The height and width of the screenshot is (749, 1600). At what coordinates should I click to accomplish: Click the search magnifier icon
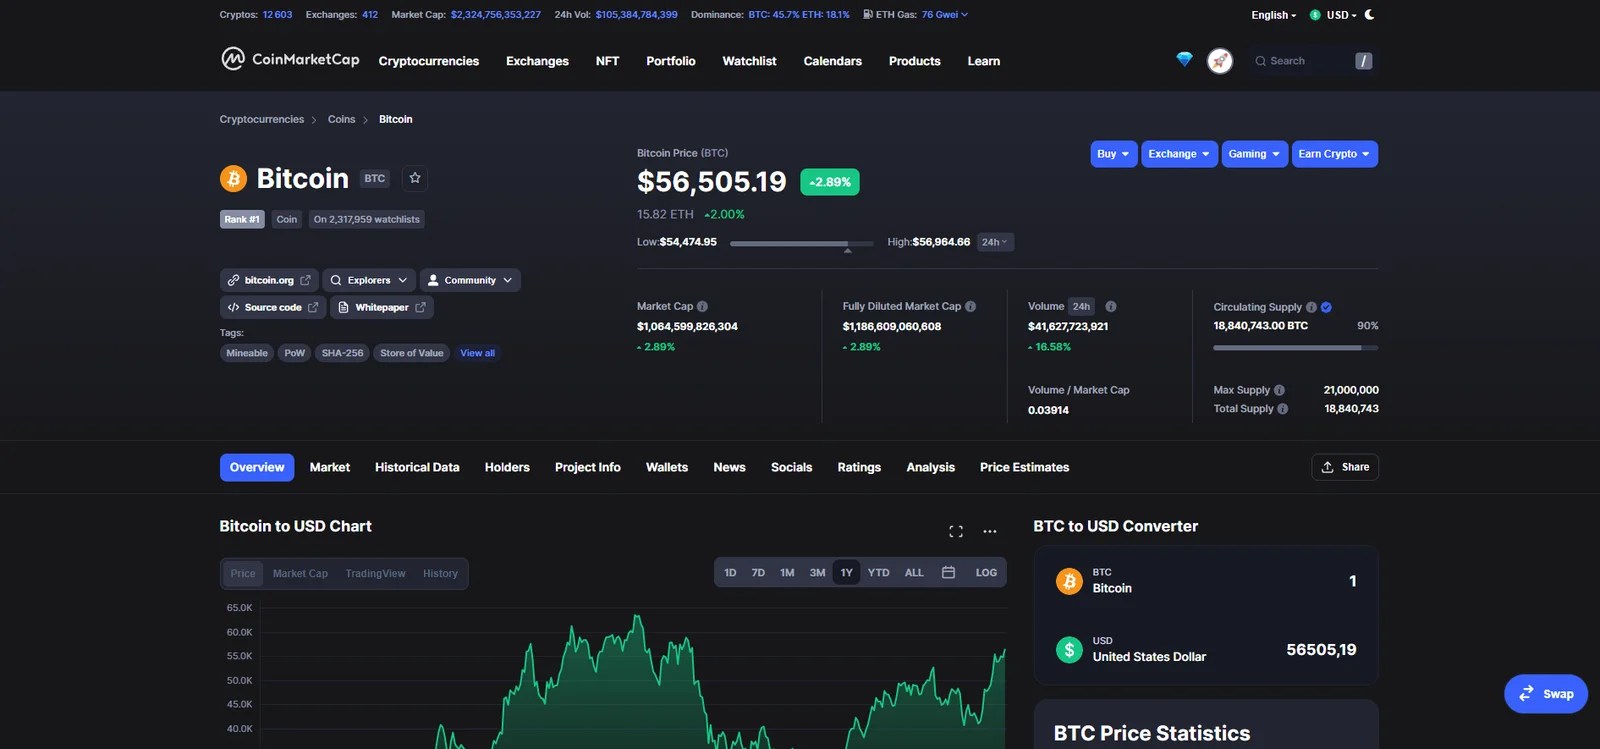tap(1260, 61)
